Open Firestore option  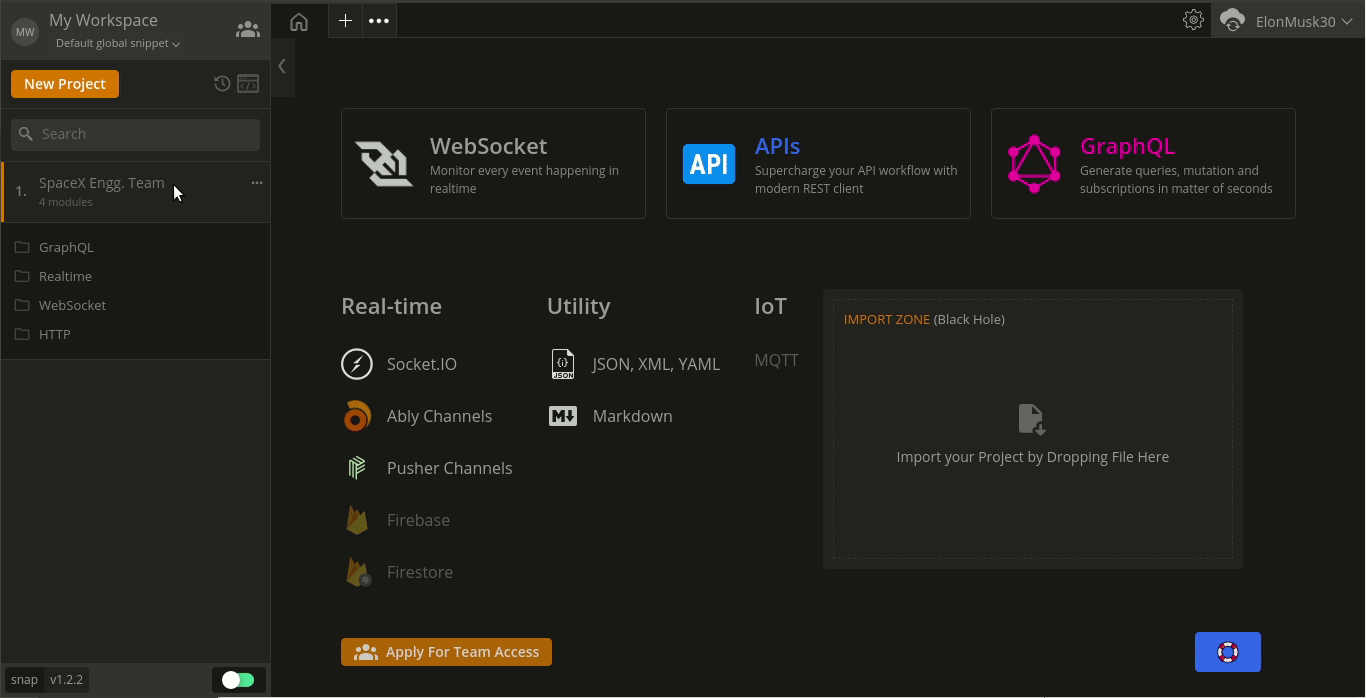click(x=420, y=572)
